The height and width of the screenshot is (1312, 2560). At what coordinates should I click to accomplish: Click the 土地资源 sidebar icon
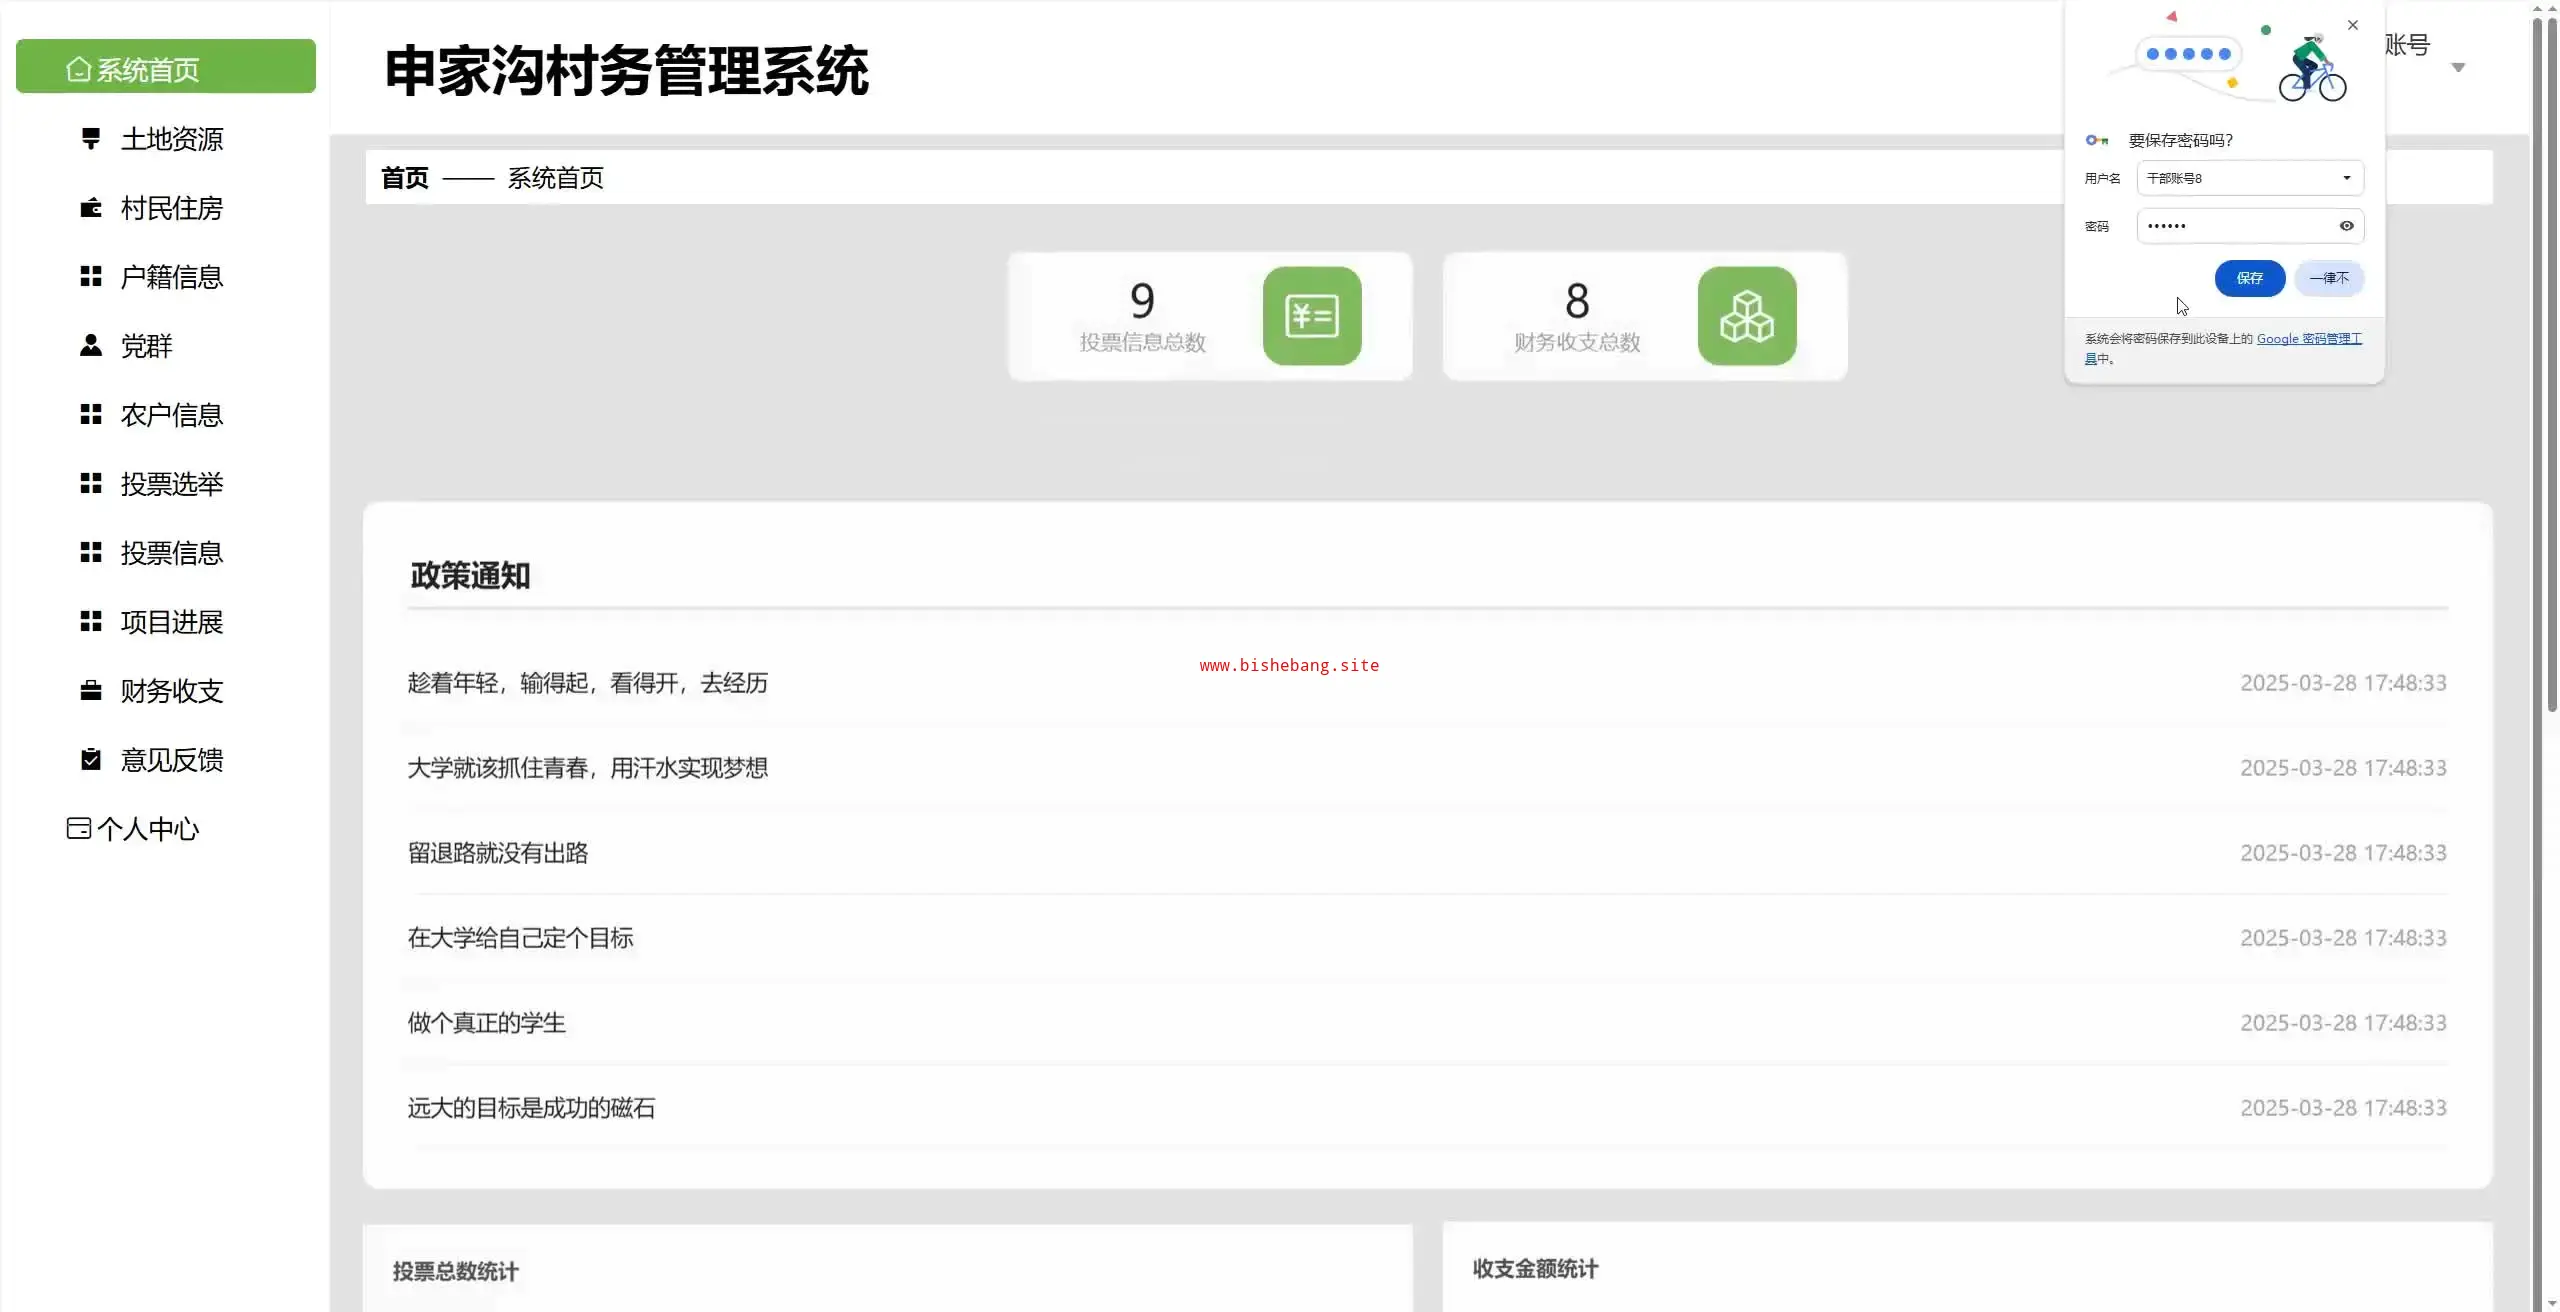(91, 138)
